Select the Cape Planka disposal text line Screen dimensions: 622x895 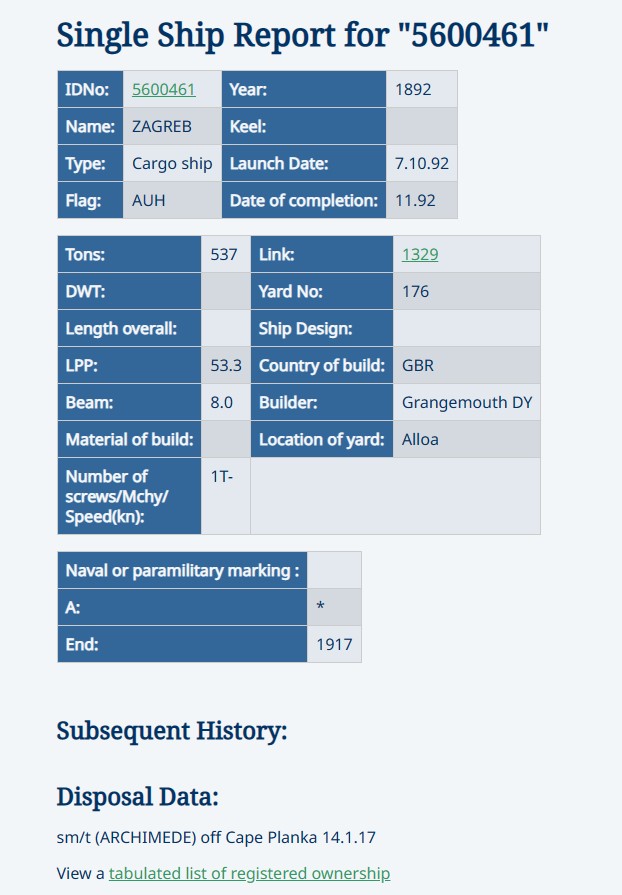216,837
